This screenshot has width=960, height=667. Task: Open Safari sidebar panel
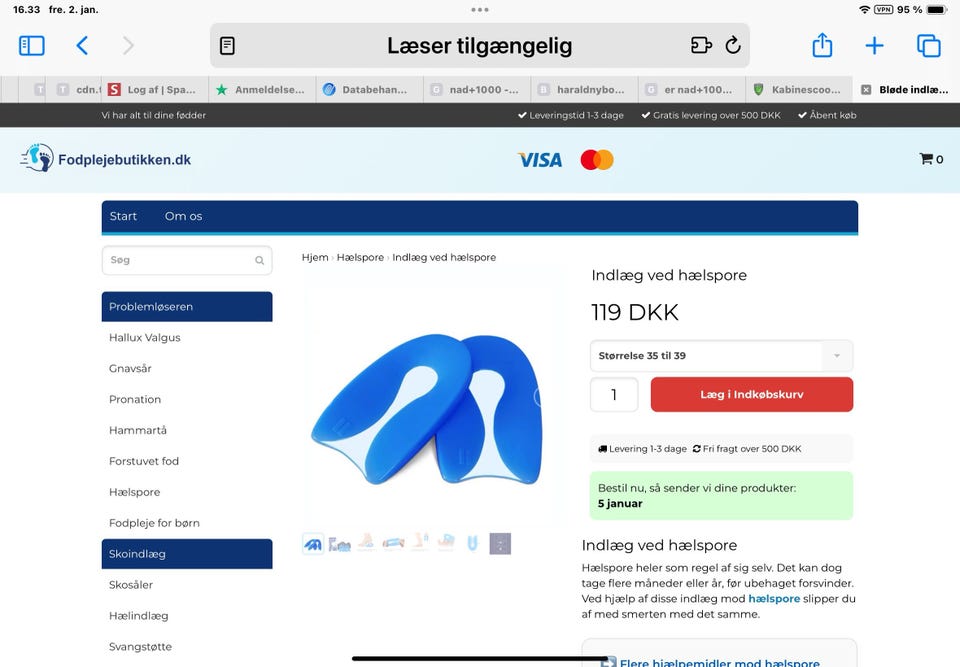coord(32,46)
